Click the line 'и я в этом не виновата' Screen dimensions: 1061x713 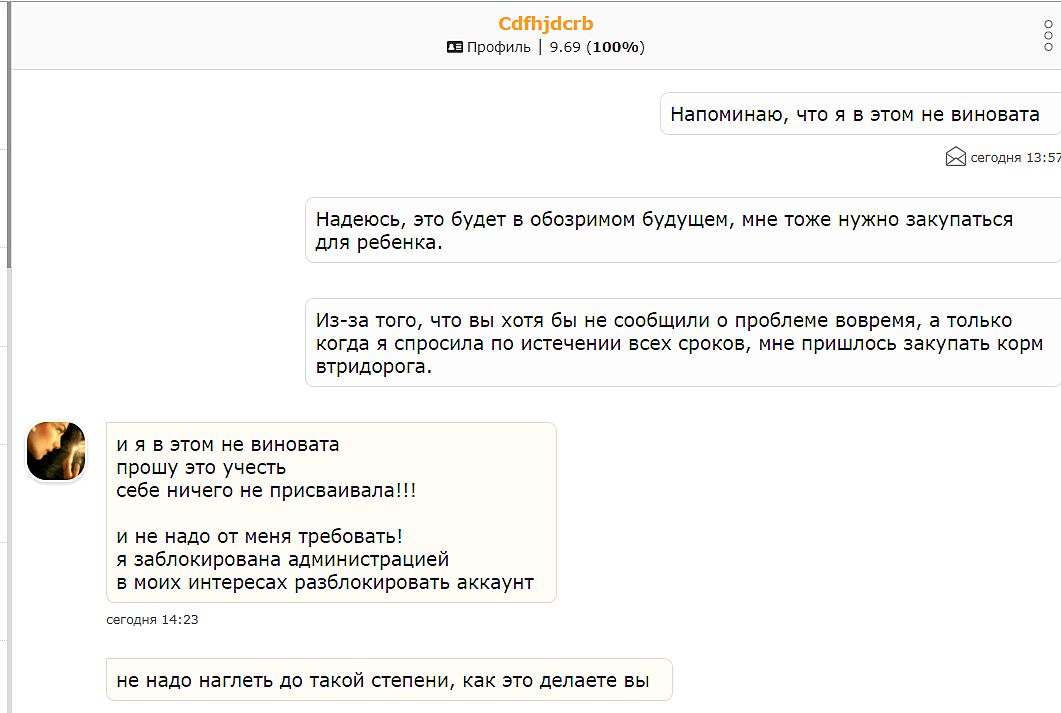227,444
